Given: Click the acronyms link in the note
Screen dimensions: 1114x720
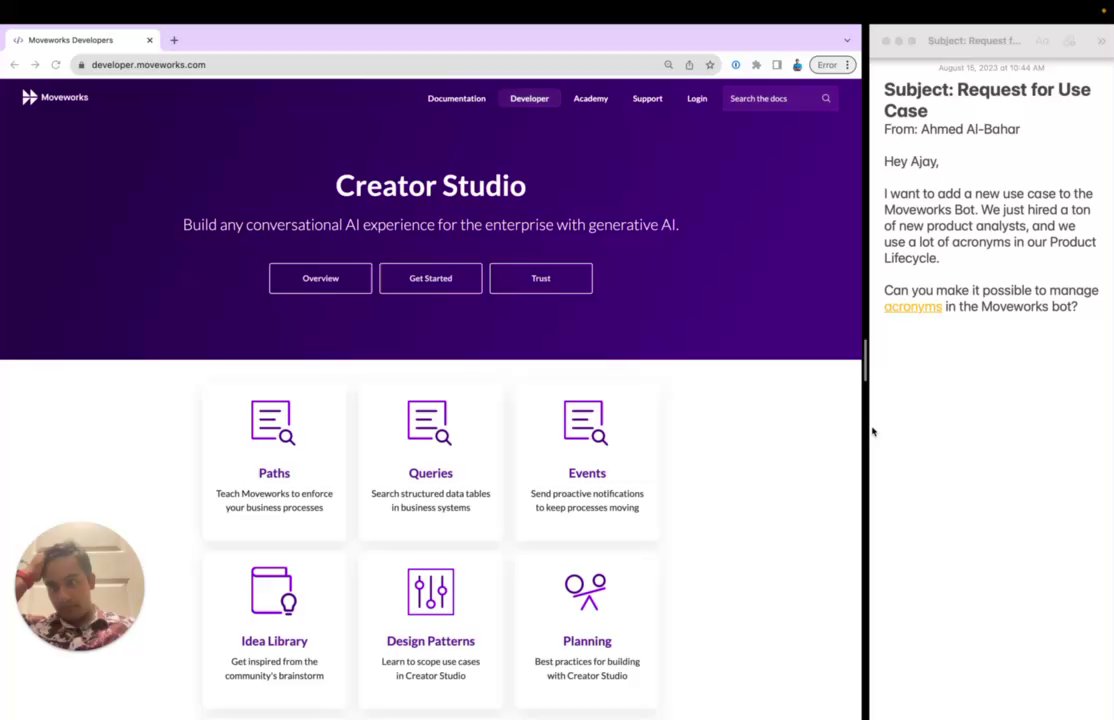Looking at the screenshot, I should 913,307.
